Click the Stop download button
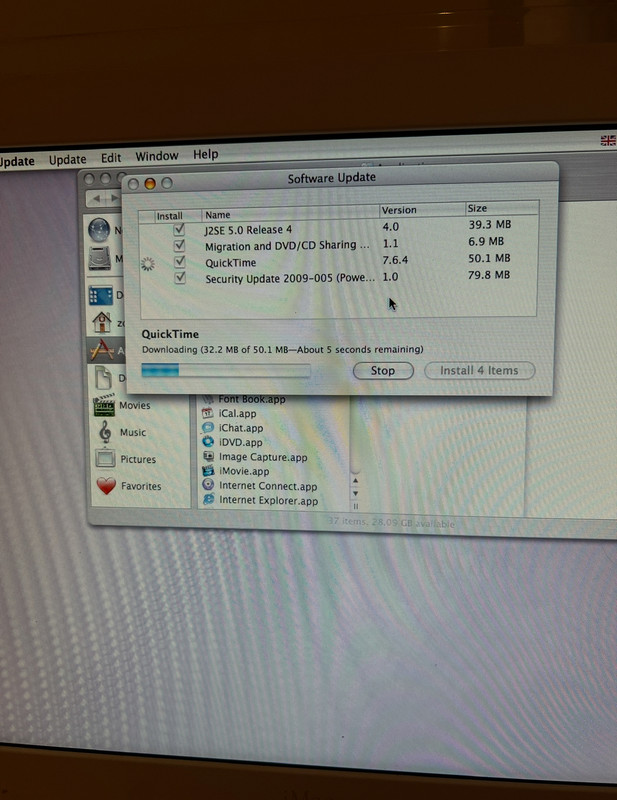 point(383,371)
